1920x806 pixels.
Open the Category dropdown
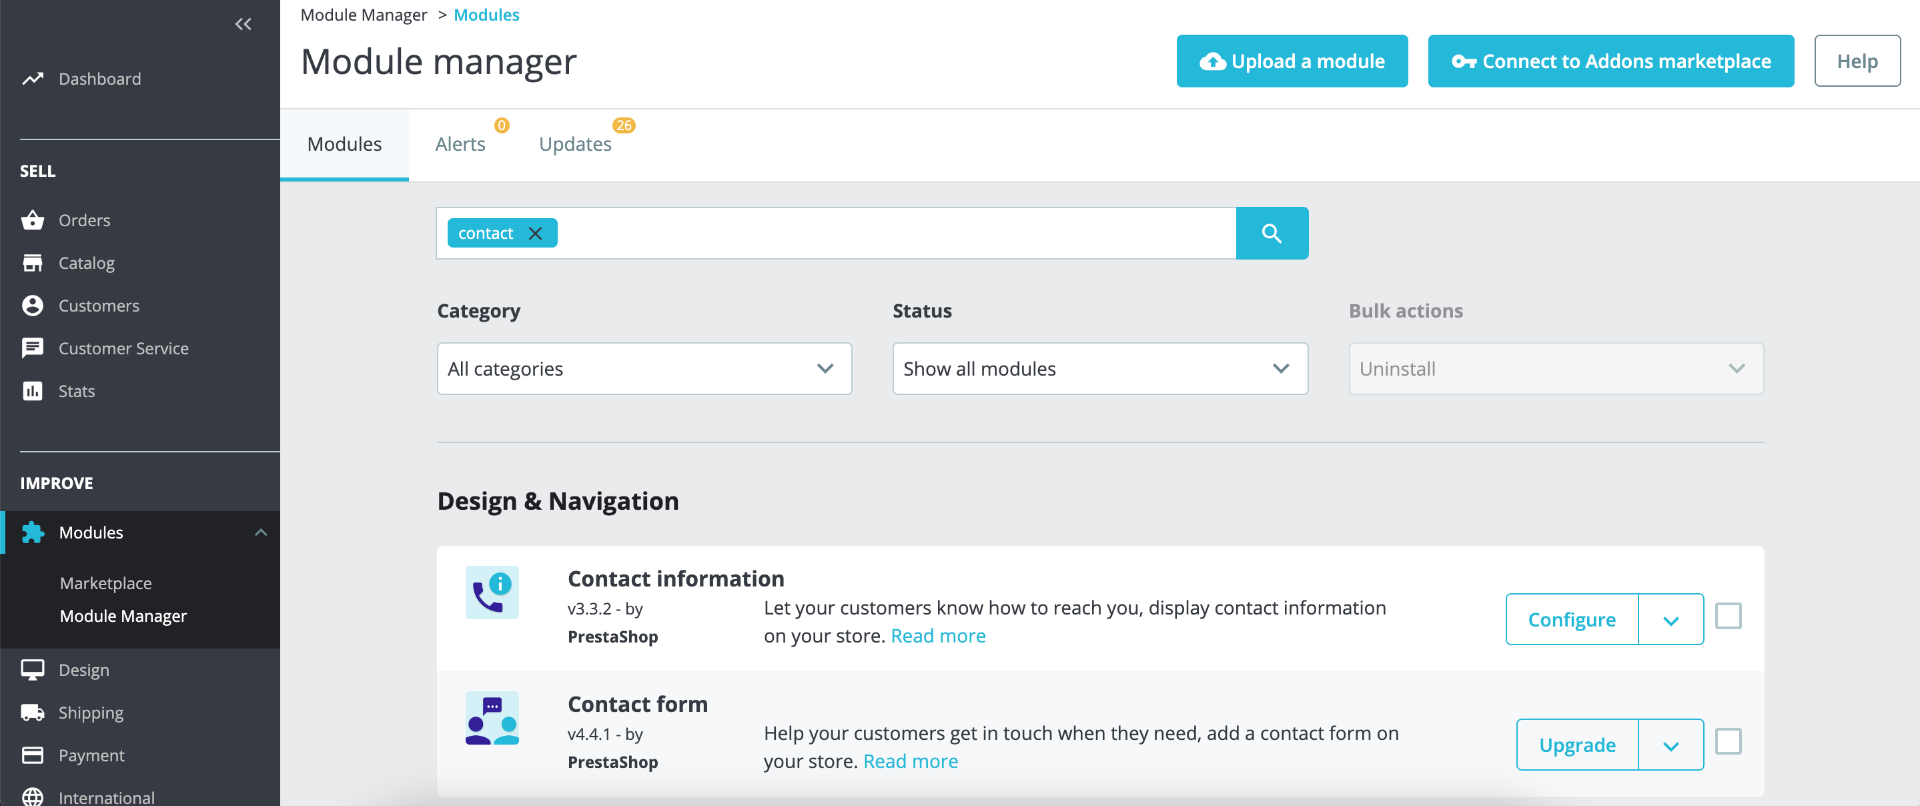pos(644,369)
